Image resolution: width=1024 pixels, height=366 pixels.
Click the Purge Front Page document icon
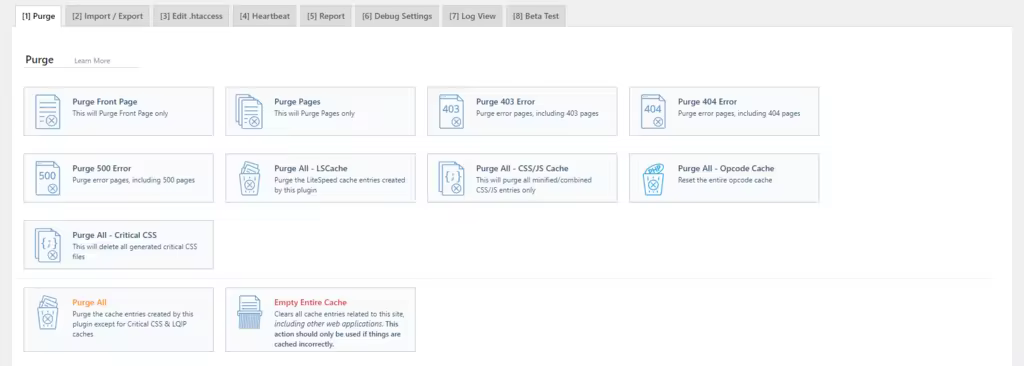point(48,112)
